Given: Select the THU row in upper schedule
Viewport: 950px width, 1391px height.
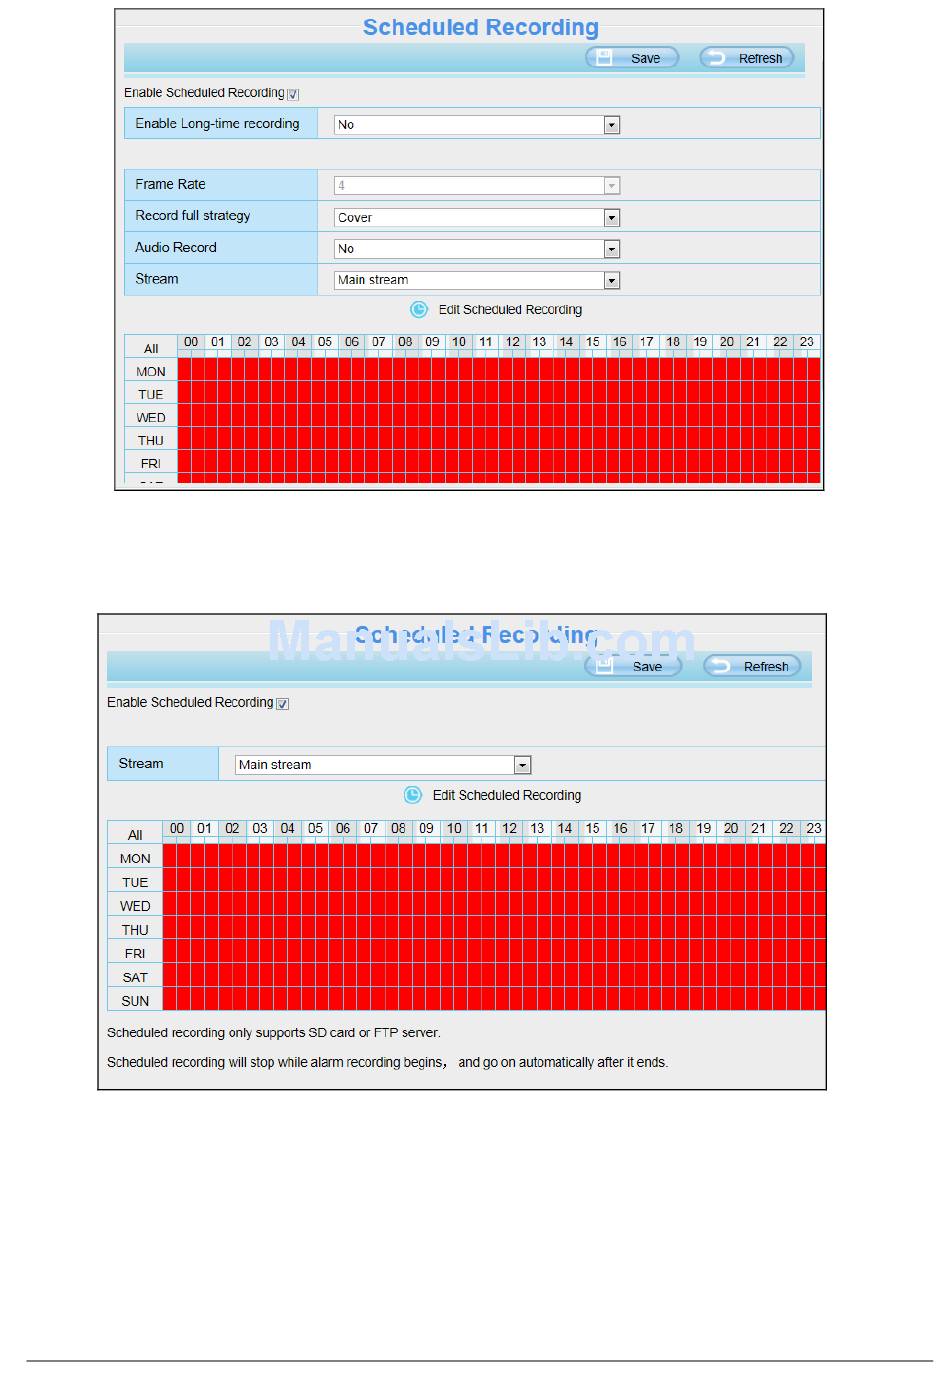Looking at the screenshot, I should tap(151, 440).
